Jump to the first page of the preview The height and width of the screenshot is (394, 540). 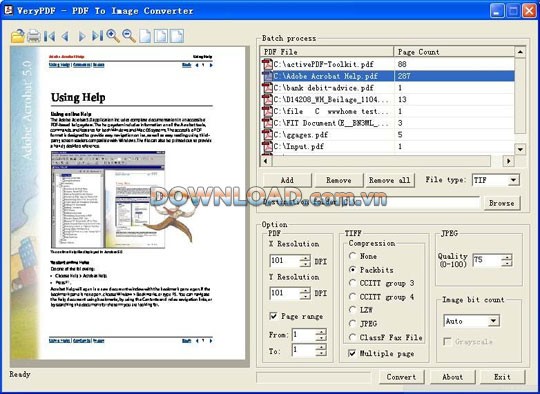(x=50, y=36)
